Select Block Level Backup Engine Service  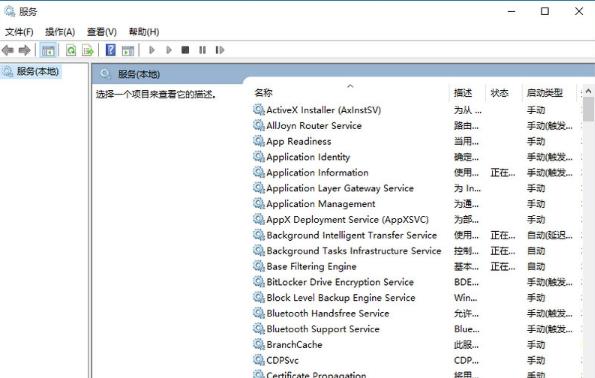[341, 298]
